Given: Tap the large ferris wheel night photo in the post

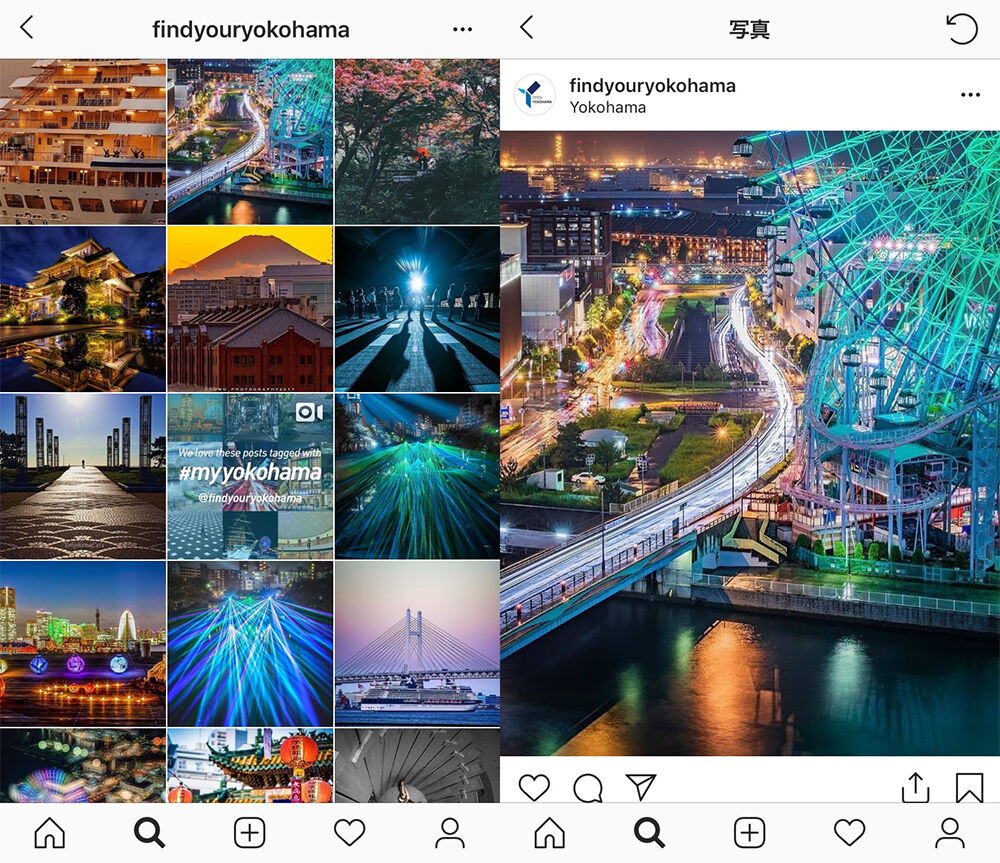Looking at the screenshot, I should pyautogui.click(x=750, y=443).
